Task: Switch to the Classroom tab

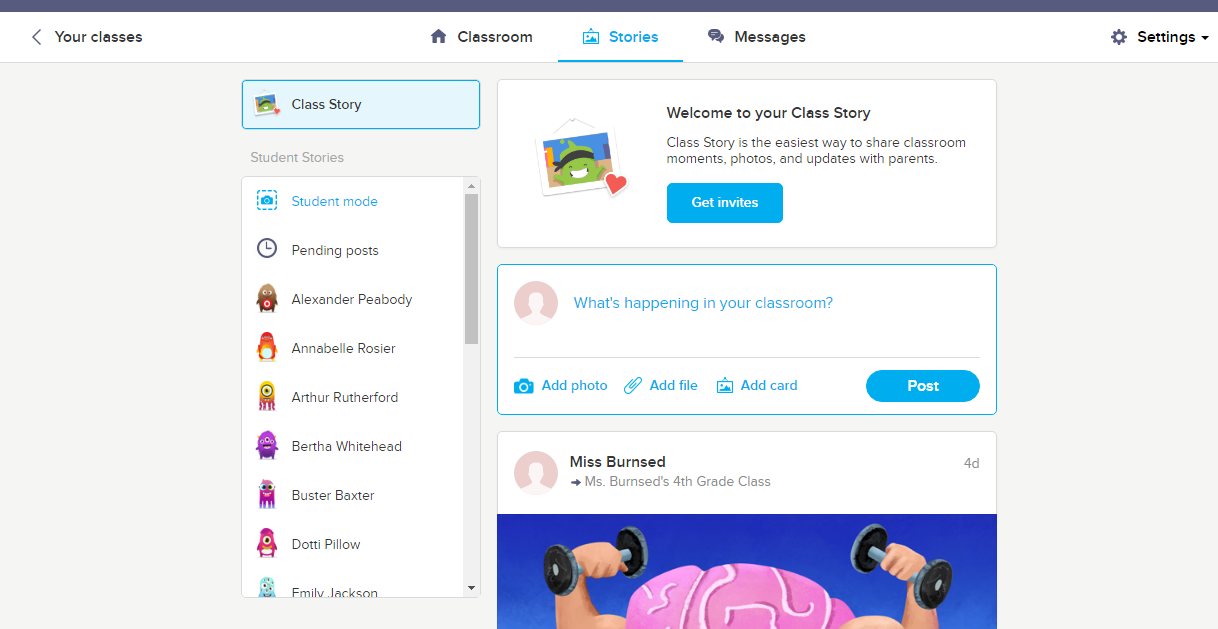Action: (481, 37)
